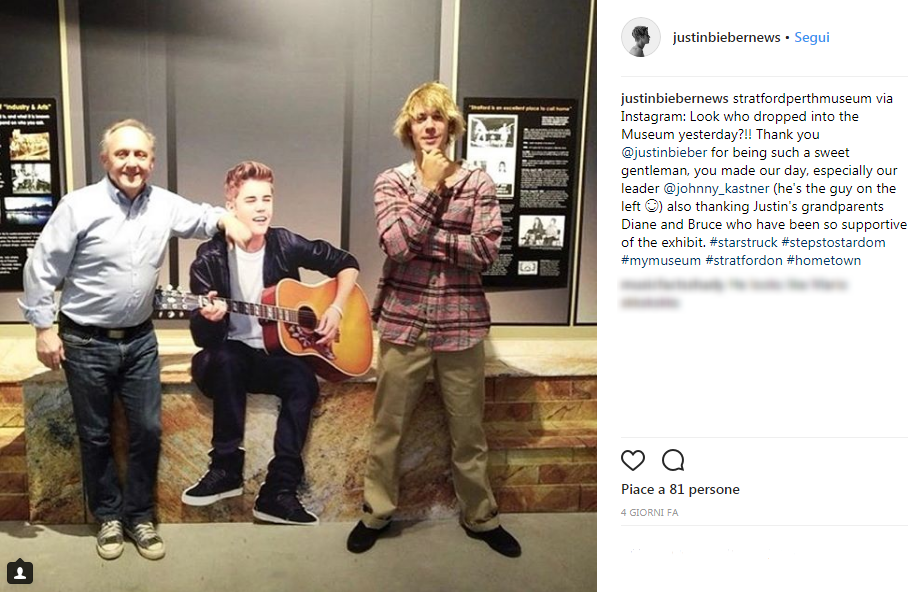Open @justinbieber mention link
The image size is (909, 592).
(664, 152)
